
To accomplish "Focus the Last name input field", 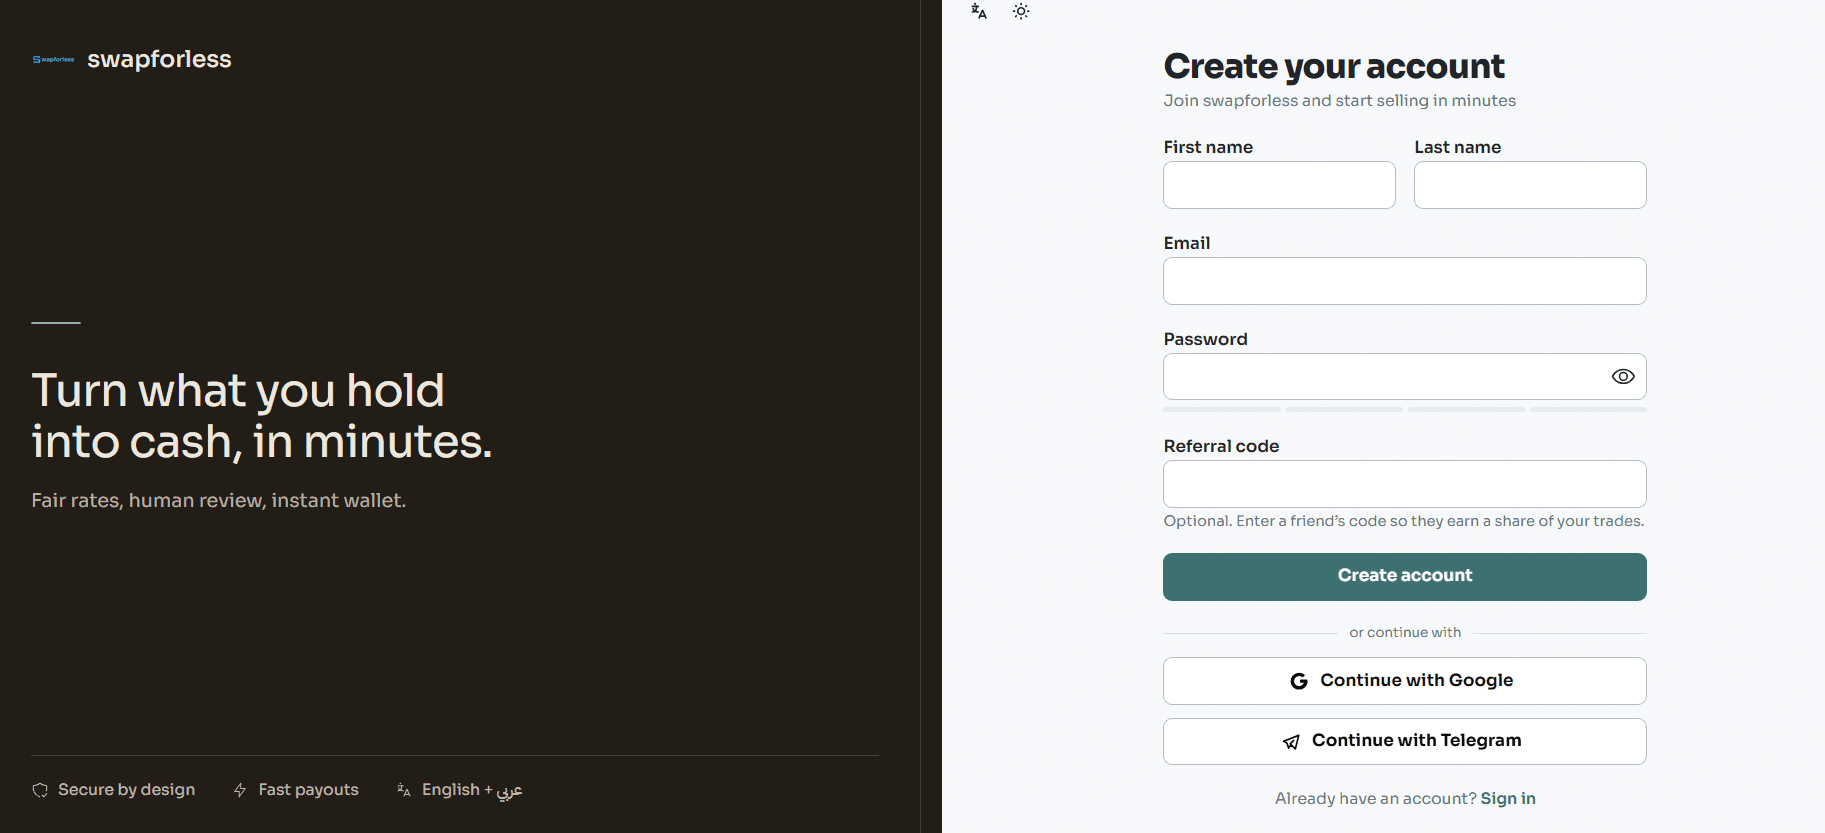I will [1530, 185].
